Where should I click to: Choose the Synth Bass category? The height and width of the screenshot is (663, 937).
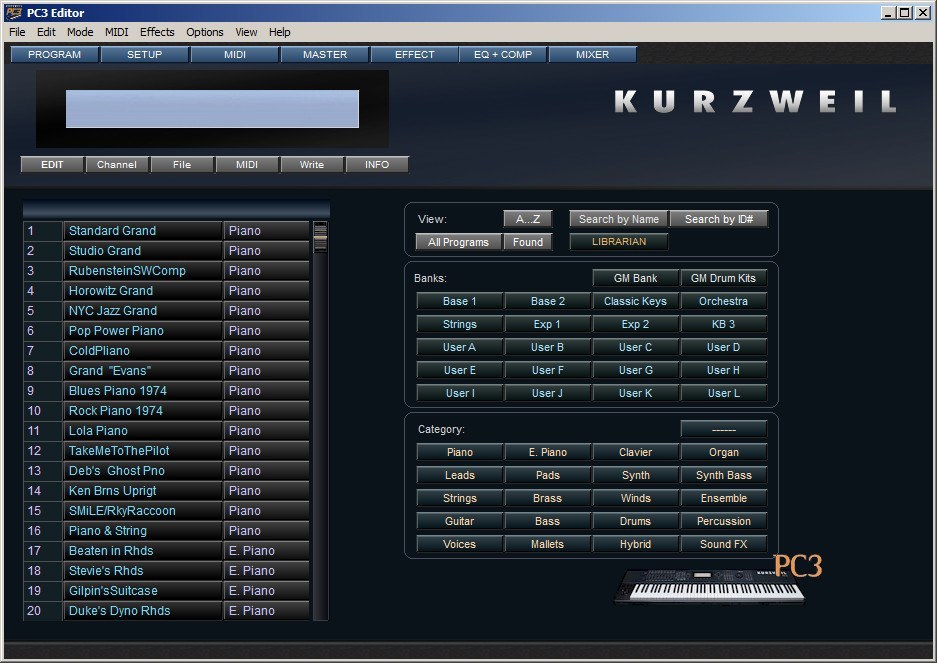tap(724, 474)
